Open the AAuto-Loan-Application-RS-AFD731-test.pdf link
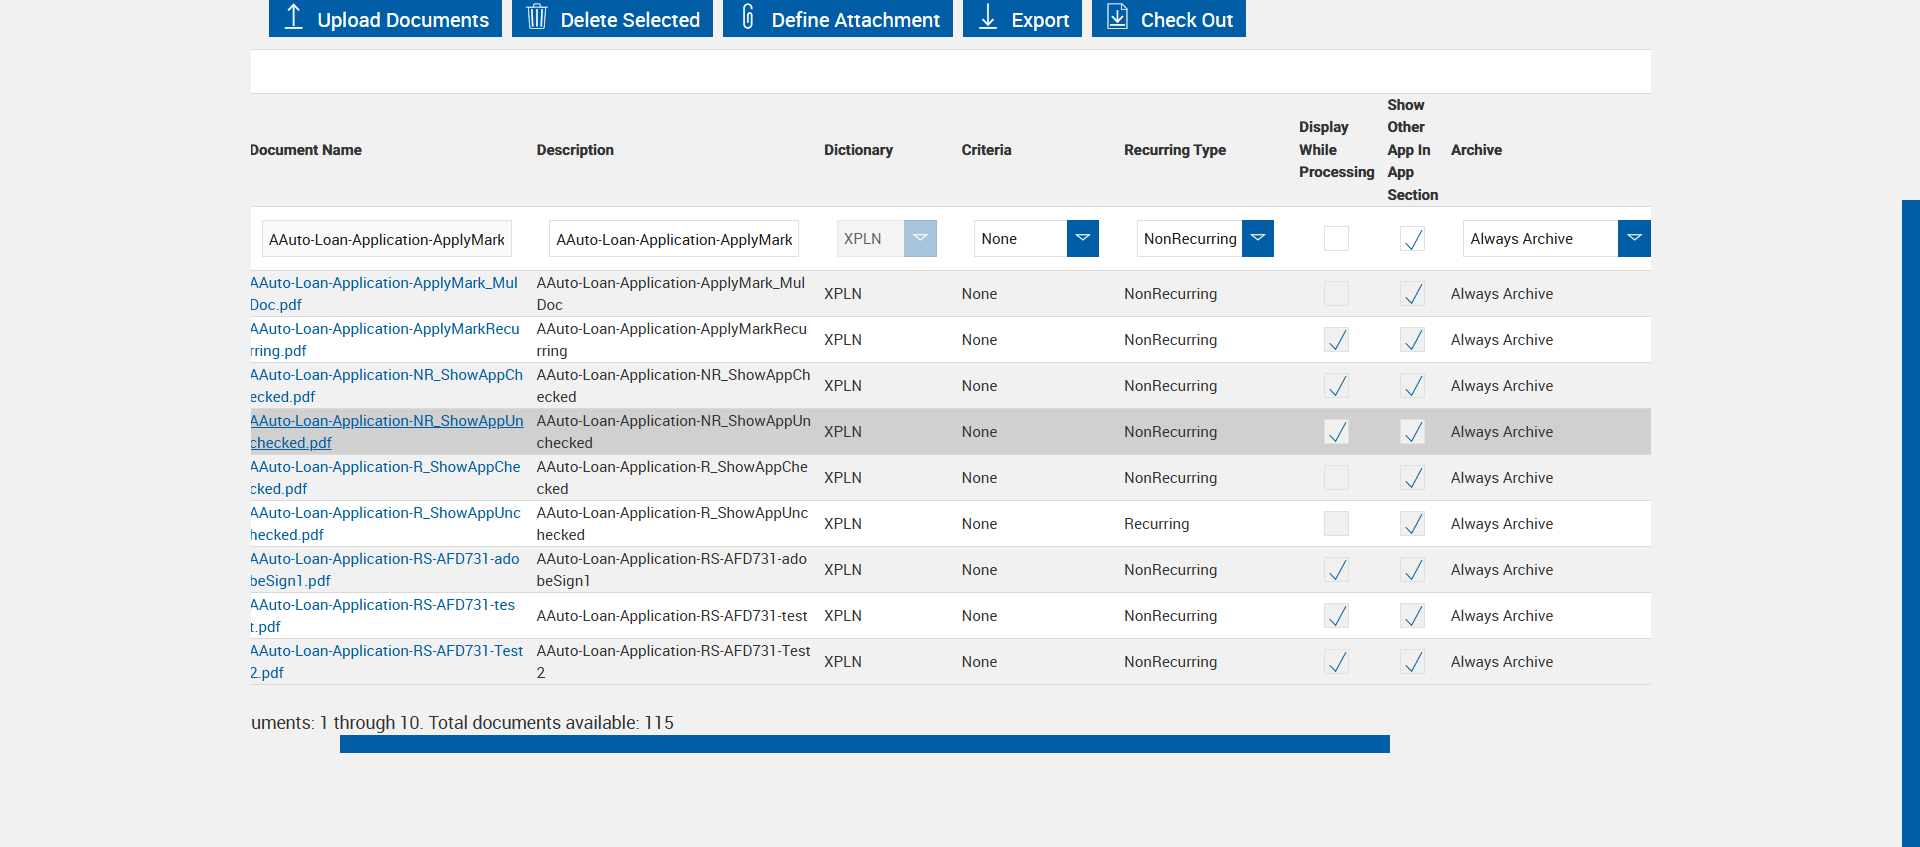This screenshot has width=1920, height=847. (383, 616)
